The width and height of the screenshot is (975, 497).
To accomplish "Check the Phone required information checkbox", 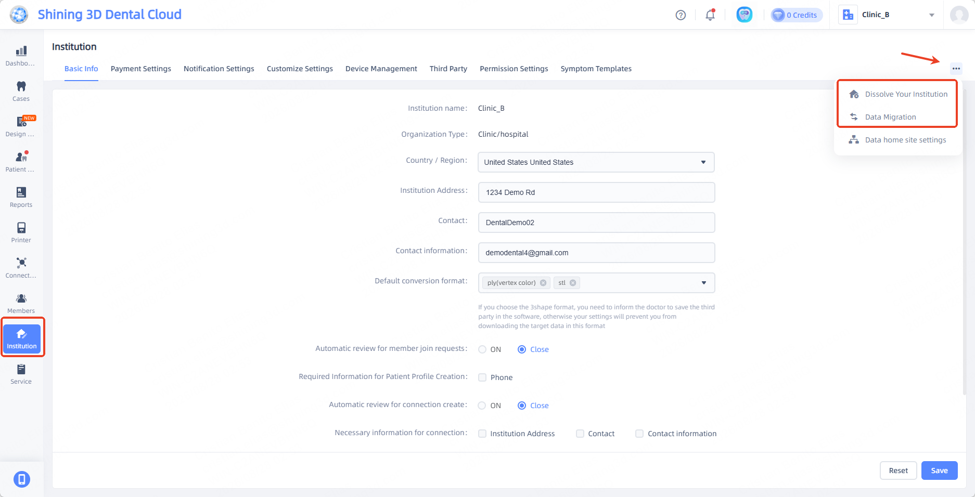I will coord(482,377).
